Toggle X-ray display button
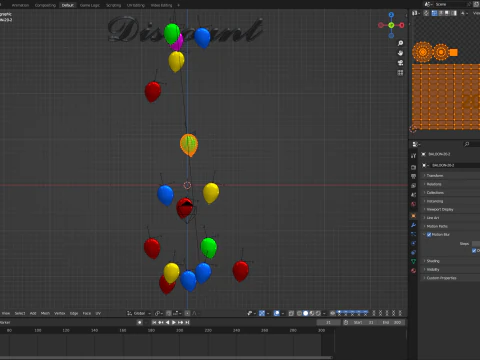 click(x=291, y=313)
